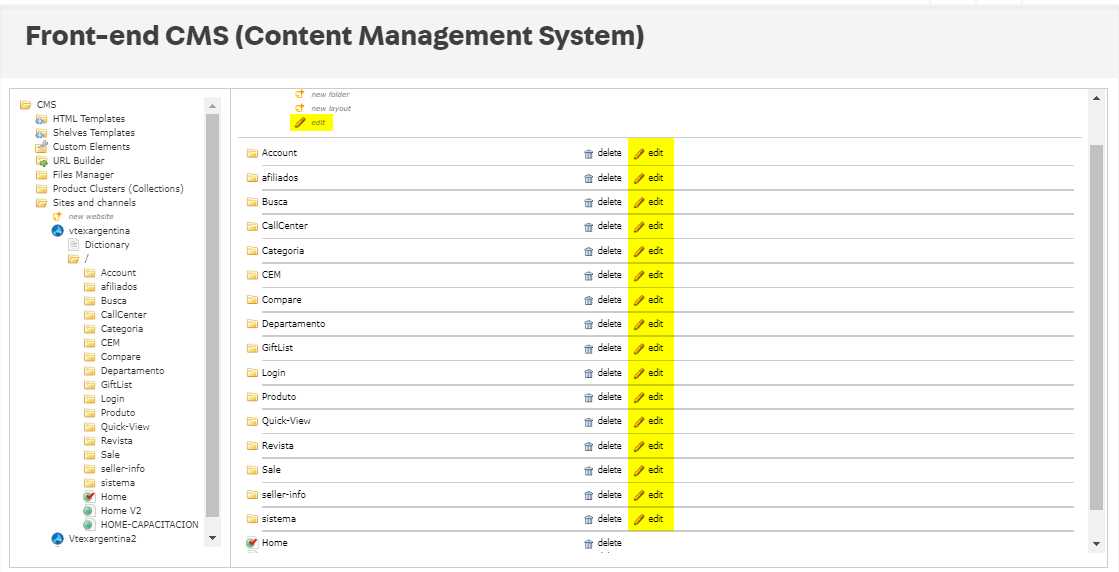Collapse the root CMS folder
1119x572 pixels.
tap(25, 105)
